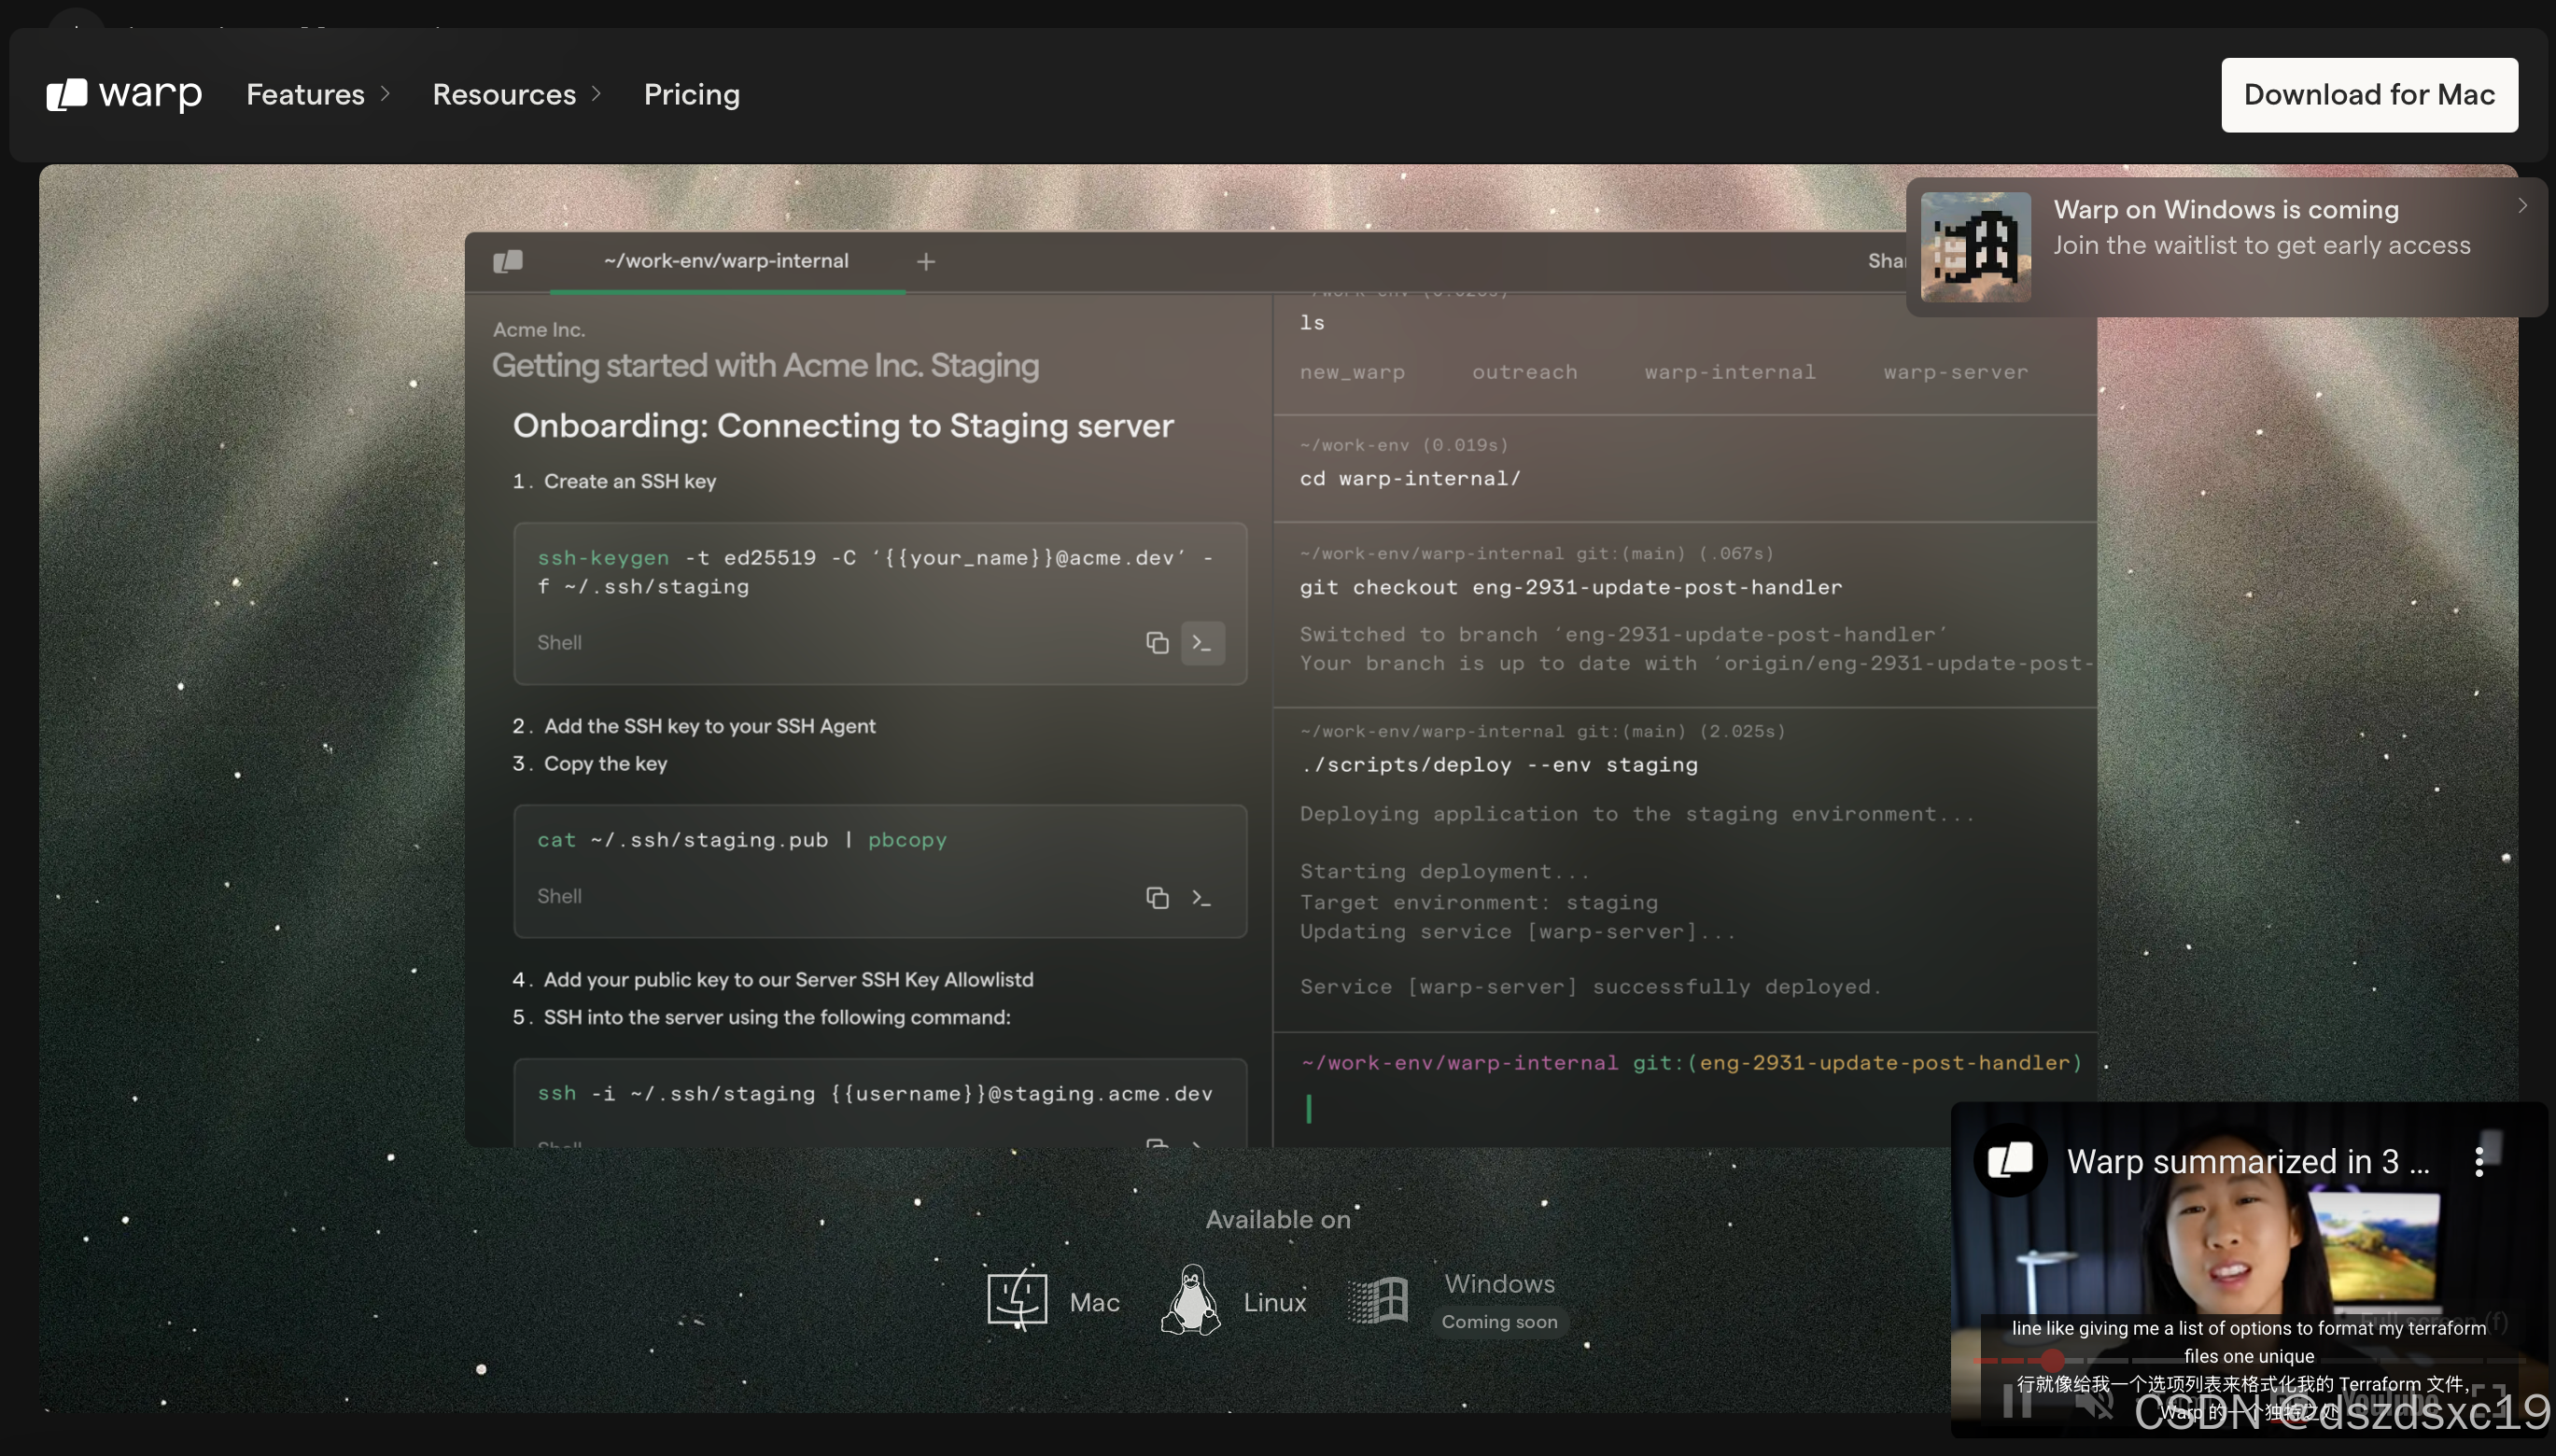Copy the ssh-keygen command snippet

[x=1156, y=643]
